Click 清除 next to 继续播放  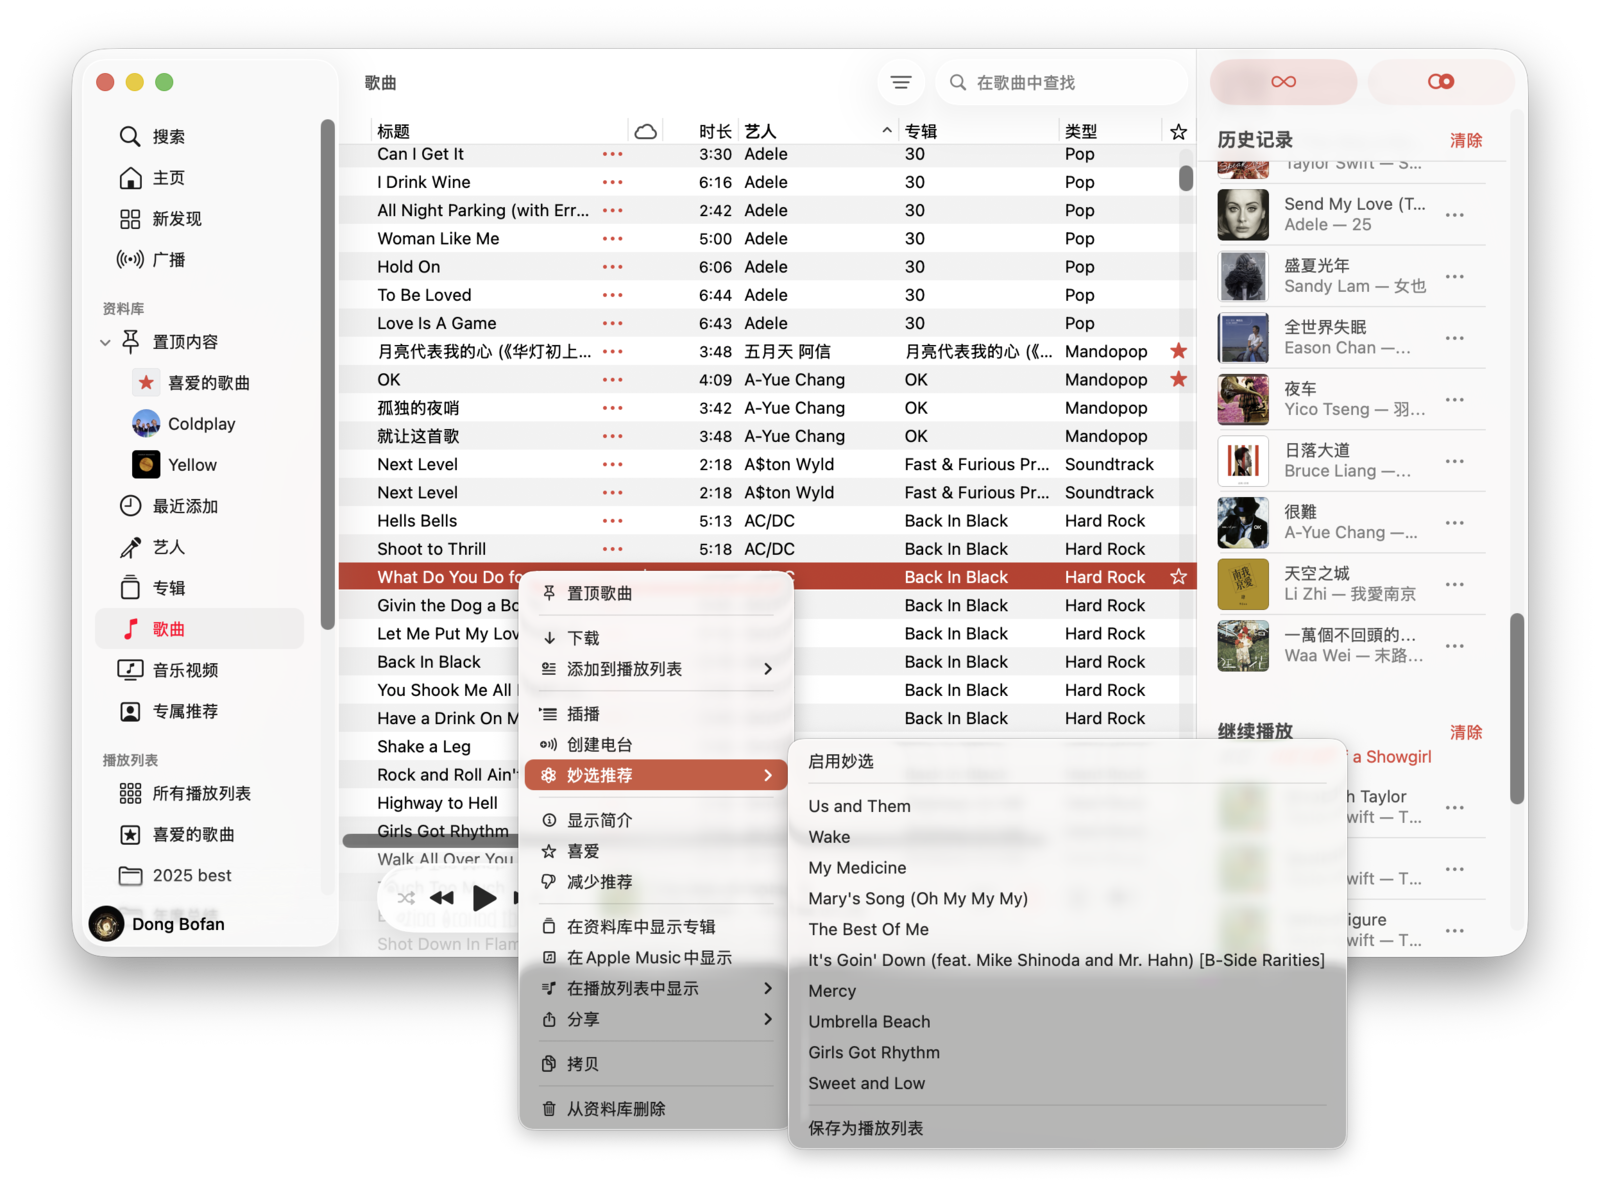1466,732
